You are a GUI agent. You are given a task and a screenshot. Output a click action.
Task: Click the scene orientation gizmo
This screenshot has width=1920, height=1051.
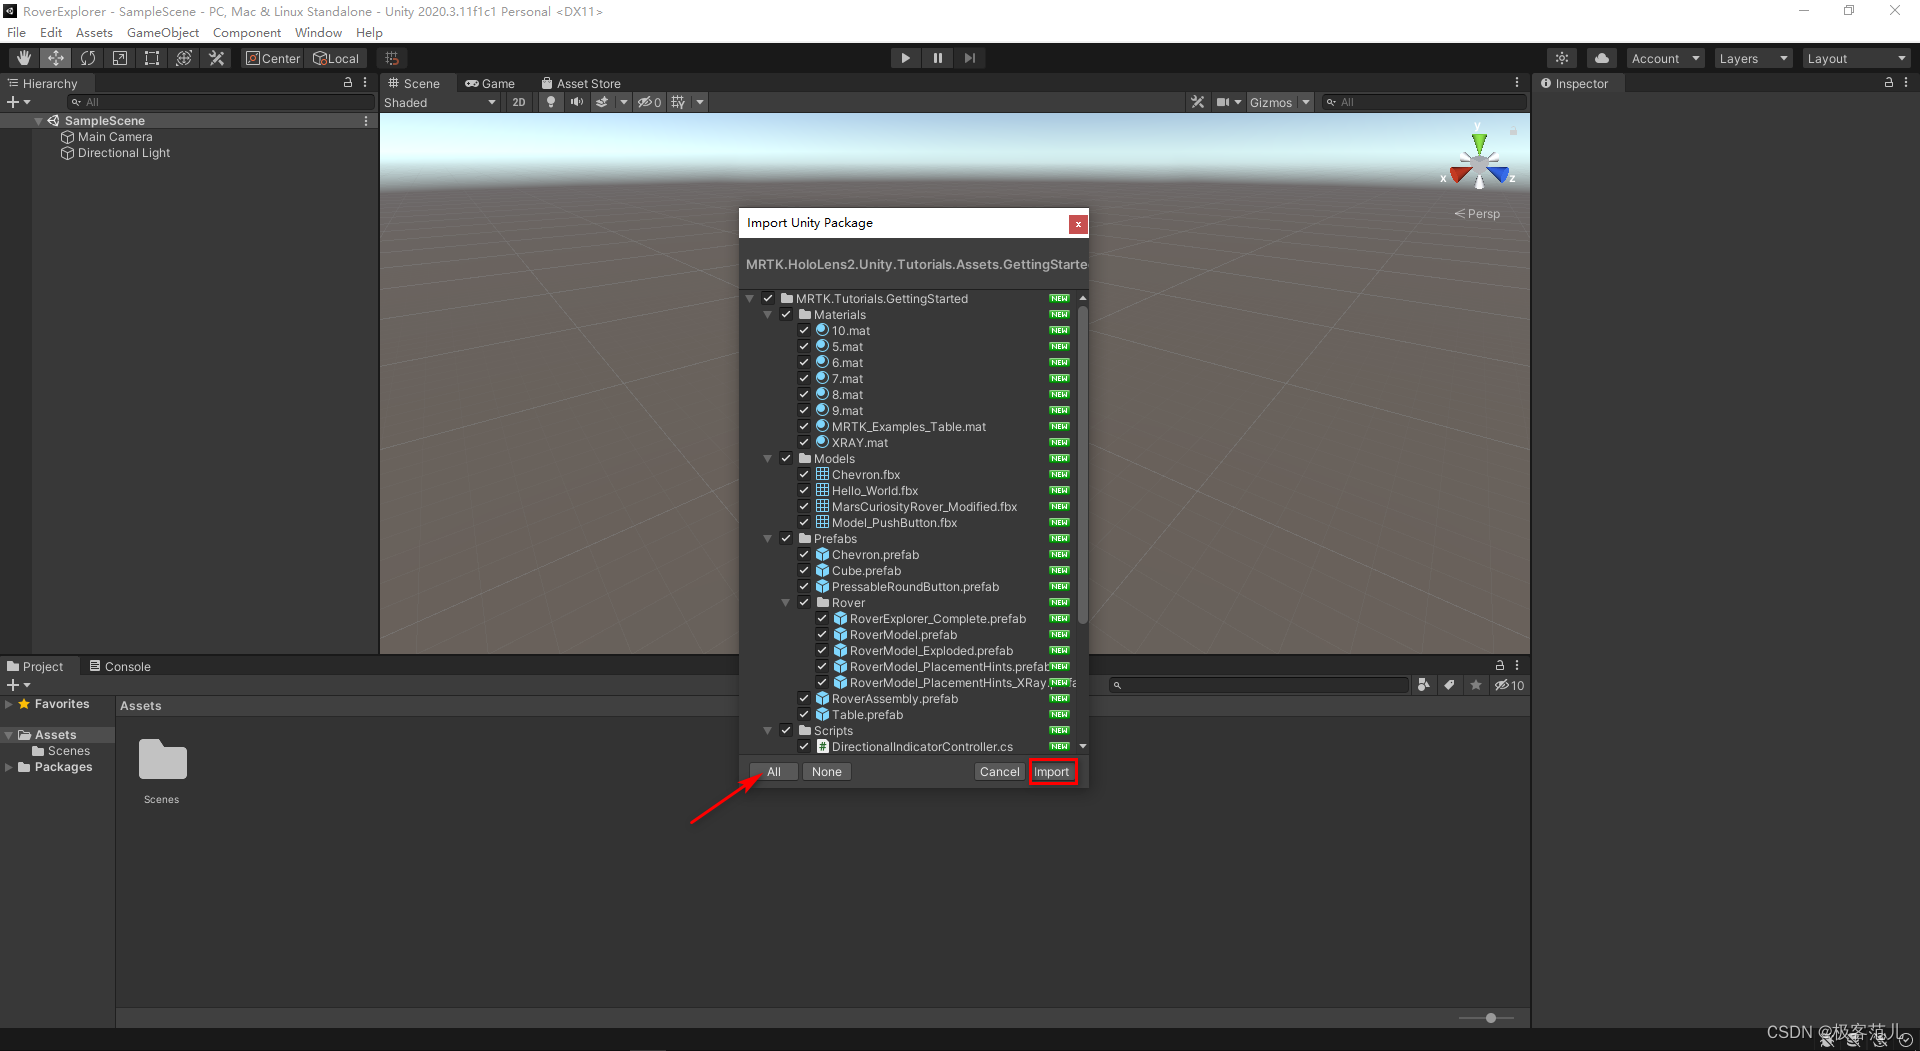click(x=1479, y=164)
